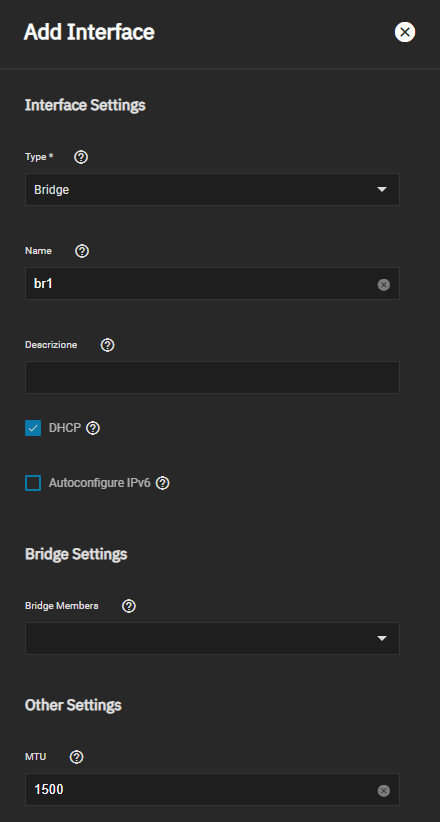The image size is (440, 822).
Task: Toggle DHCP by its label text
Action: [x=65, y=428]
